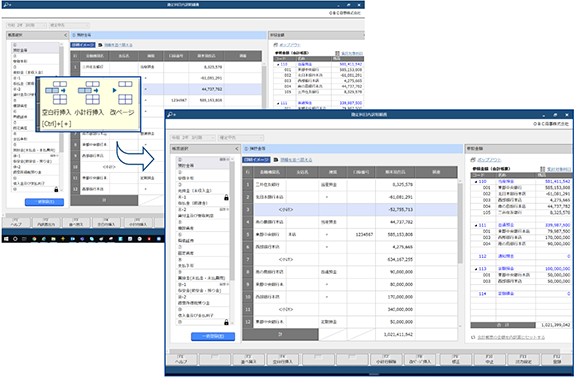Open the 確定申告 dropdown in the front window
Screen dimensions: 575x377
pos(241,138)
